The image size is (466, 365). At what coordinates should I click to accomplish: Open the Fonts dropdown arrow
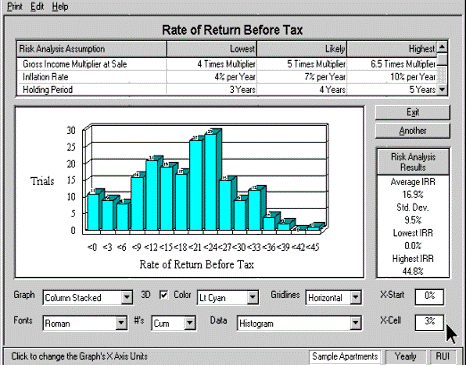tap(121, 323)
